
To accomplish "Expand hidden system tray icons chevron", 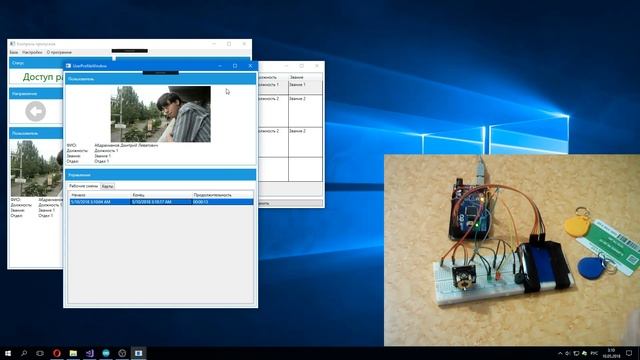I will tap(560, 353).
